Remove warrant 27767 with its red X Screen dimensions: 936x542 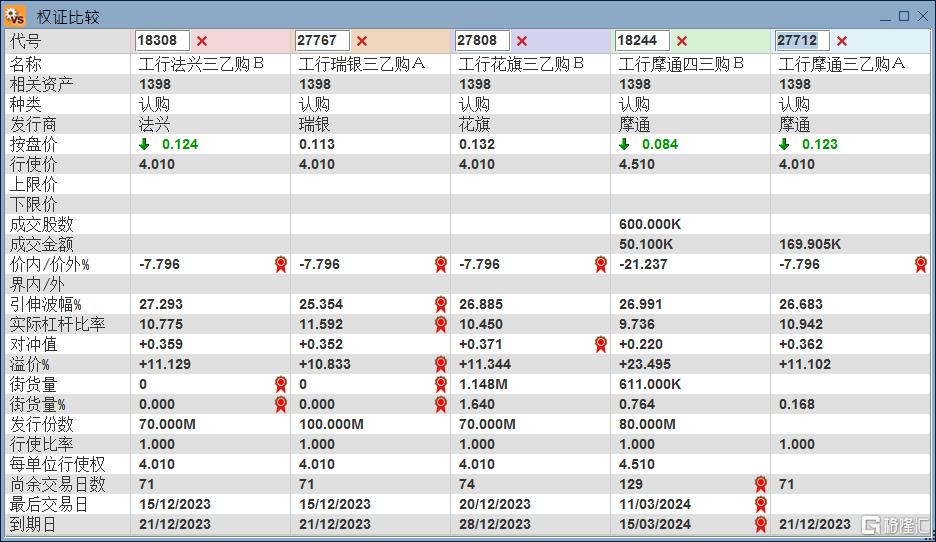(x=362, y=41)
